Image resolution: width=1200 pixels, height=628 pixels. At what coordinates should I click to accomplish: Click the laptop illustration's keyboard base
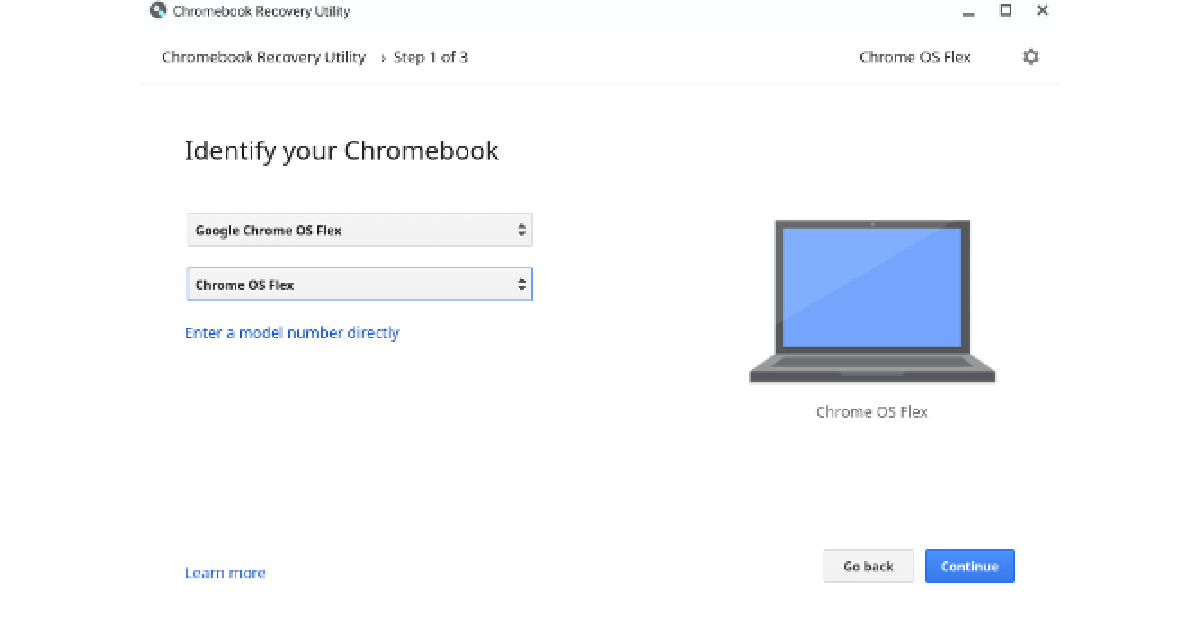[x=872, y=368]
